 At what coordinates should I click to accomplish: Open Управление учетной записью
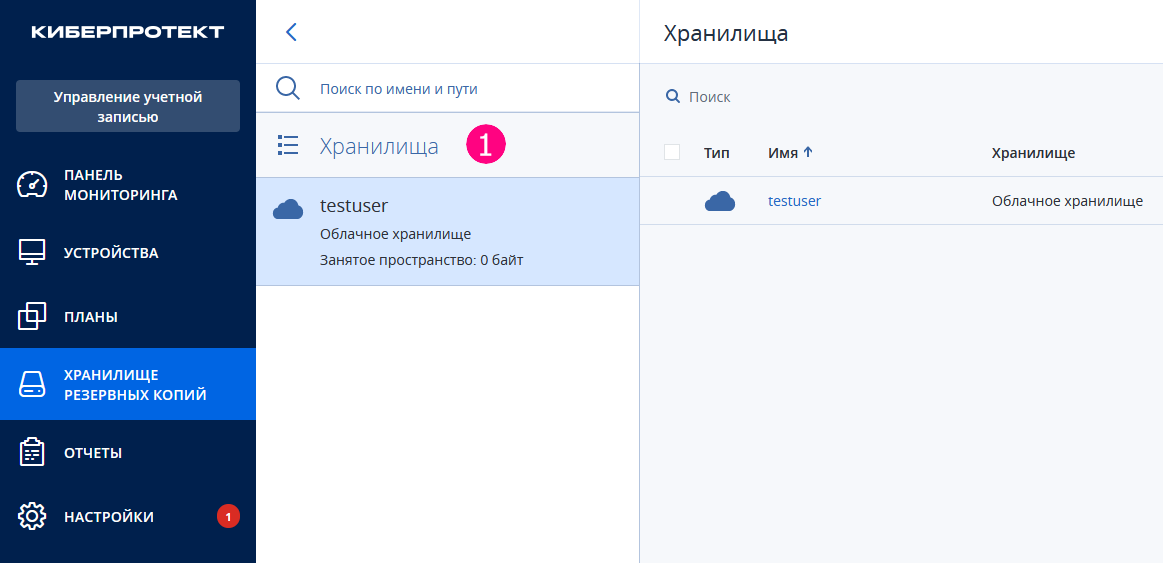128,106
